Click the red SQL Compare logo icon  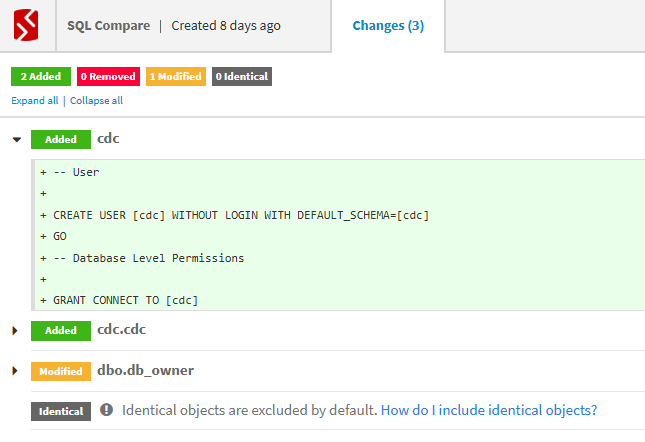click(x=26, y=26)
